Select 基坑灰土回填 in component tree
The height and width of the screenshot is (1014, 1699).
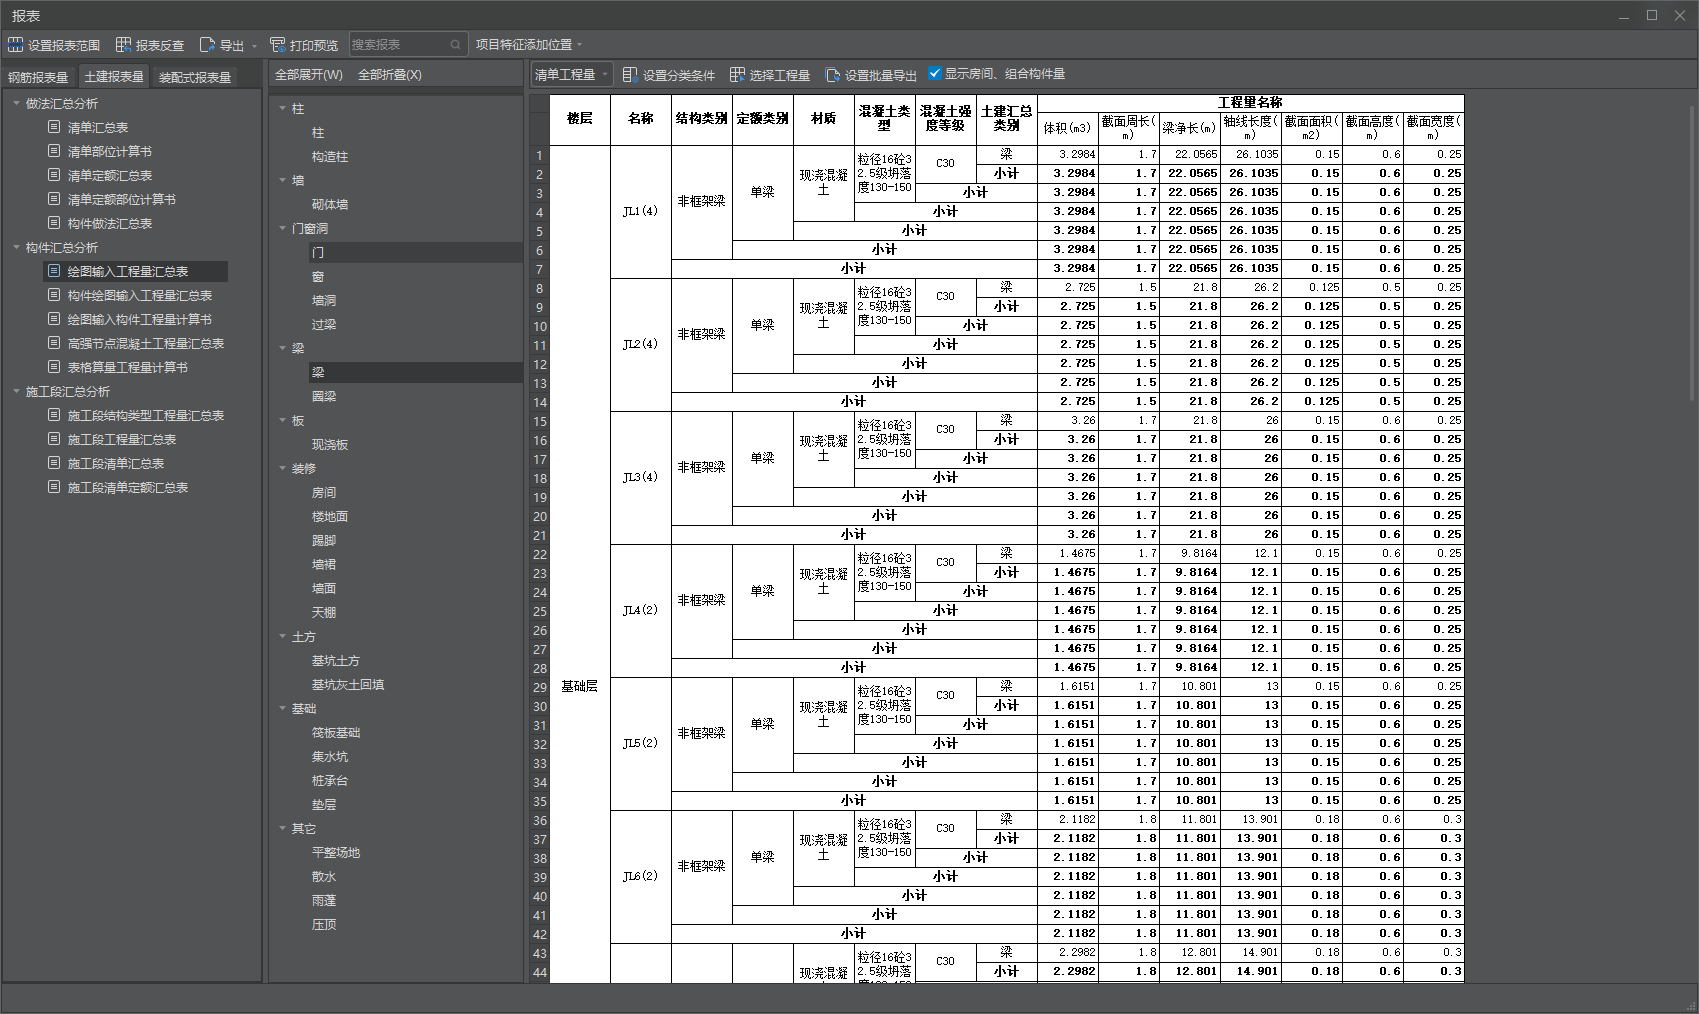tap(348, 684)
